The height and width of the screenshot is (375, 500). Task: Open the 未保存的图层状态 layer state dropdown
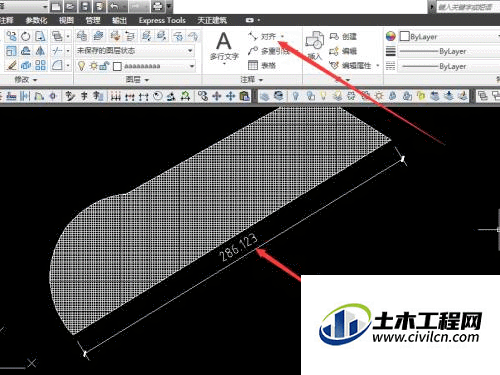[135, 51]
